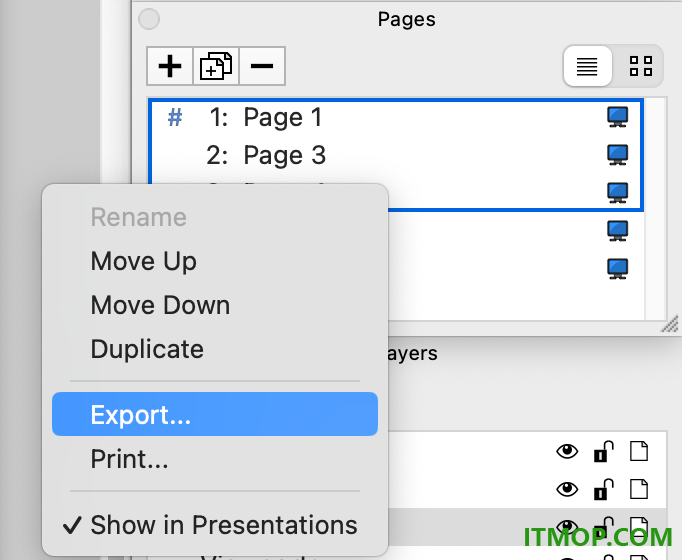
Task: Switch Pages panel to grid thumbnail view
Action: pos(641,66)
